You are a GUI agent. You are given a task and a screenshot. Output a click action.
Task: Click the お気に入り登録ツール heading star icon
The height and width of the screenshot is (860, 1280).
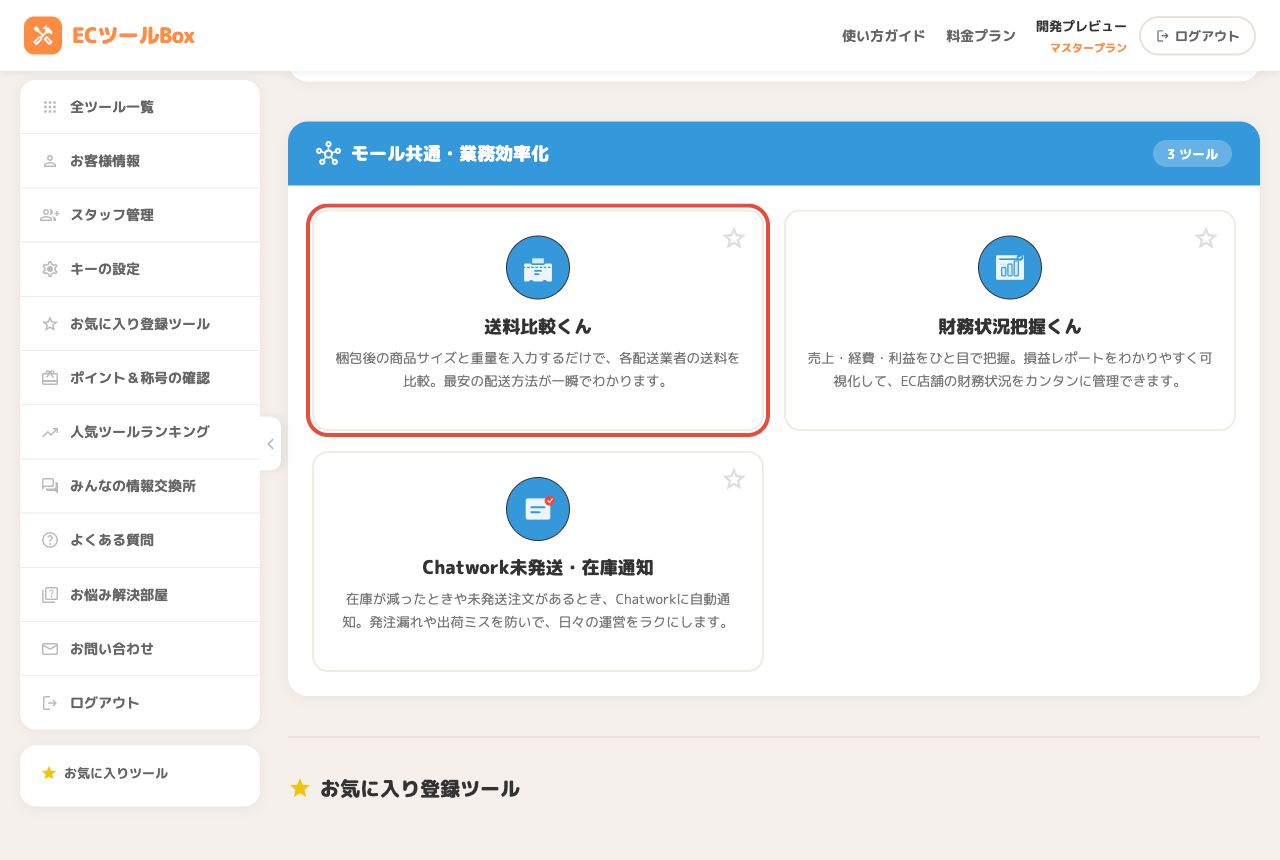pyautogui.click(x=300, y=788)
